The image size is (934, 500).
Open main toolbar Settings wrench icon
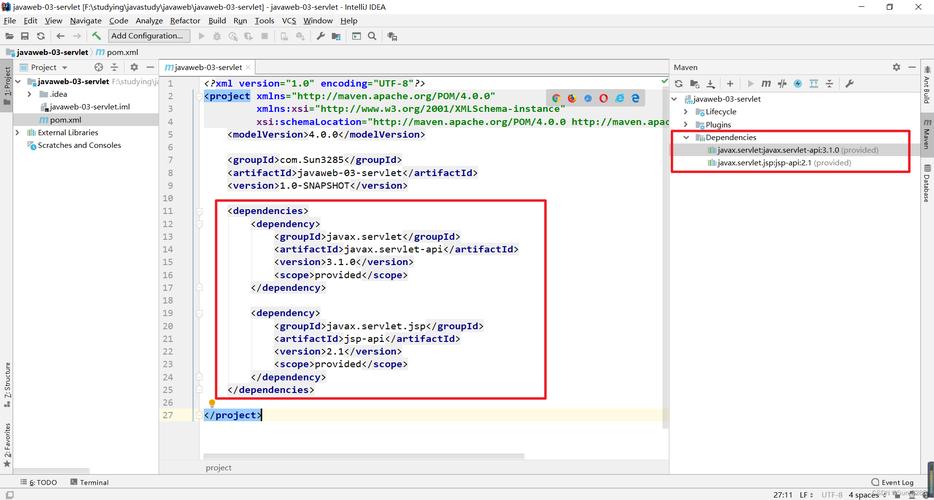pyautogui.click(x=320, y=36)
